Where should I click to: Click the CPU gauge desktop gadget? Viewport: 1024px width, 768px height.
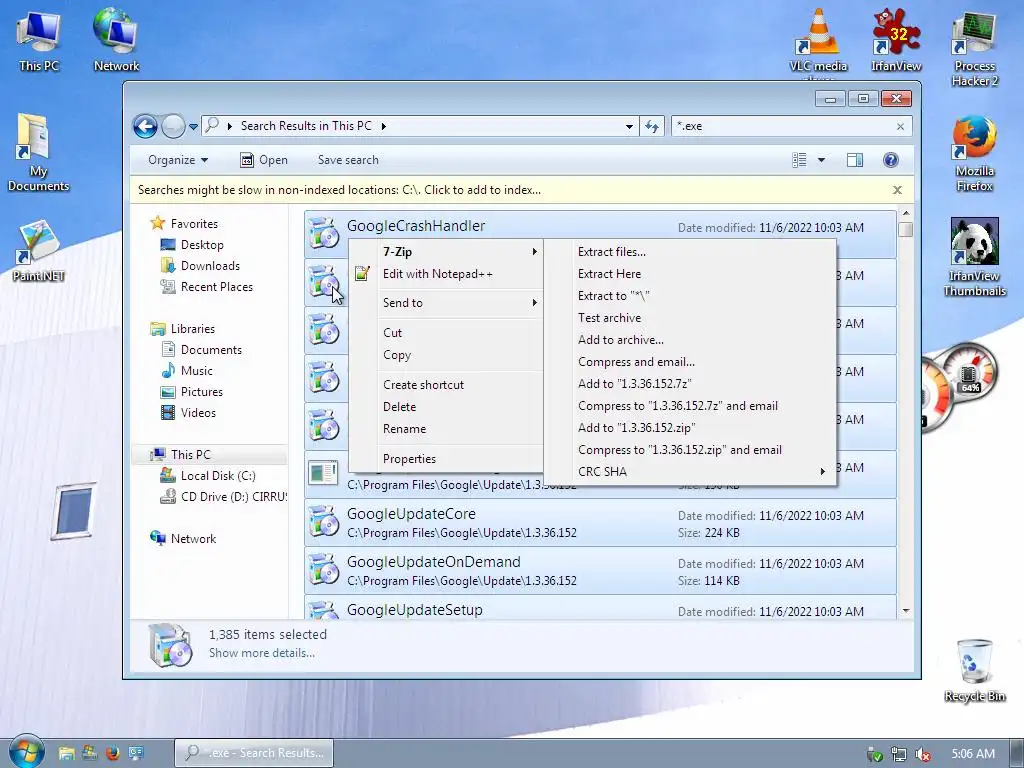point(960,387)
